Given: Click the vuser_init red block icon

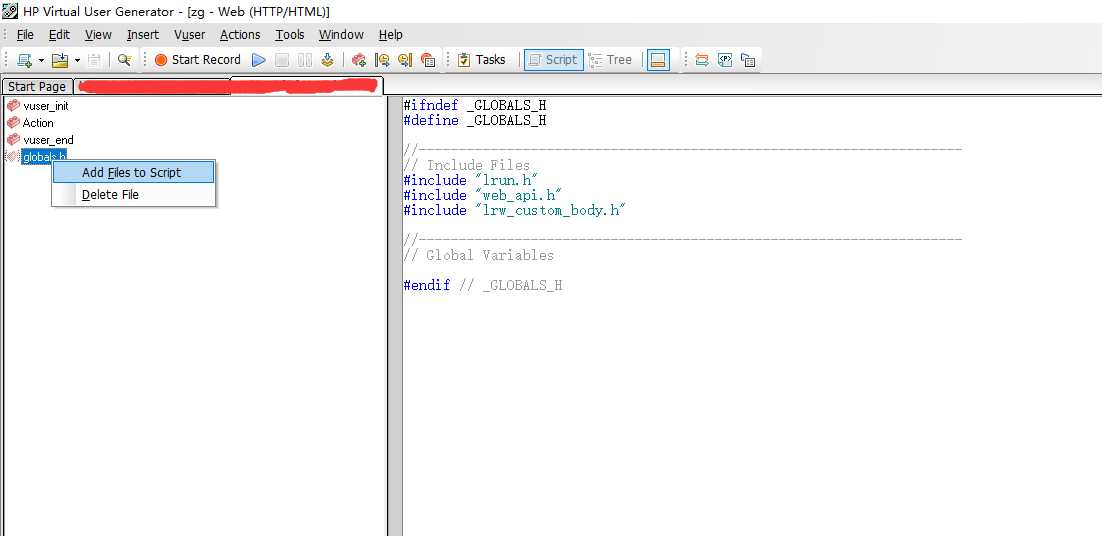Looking at the screenshot, I should [x=13, y=105].
